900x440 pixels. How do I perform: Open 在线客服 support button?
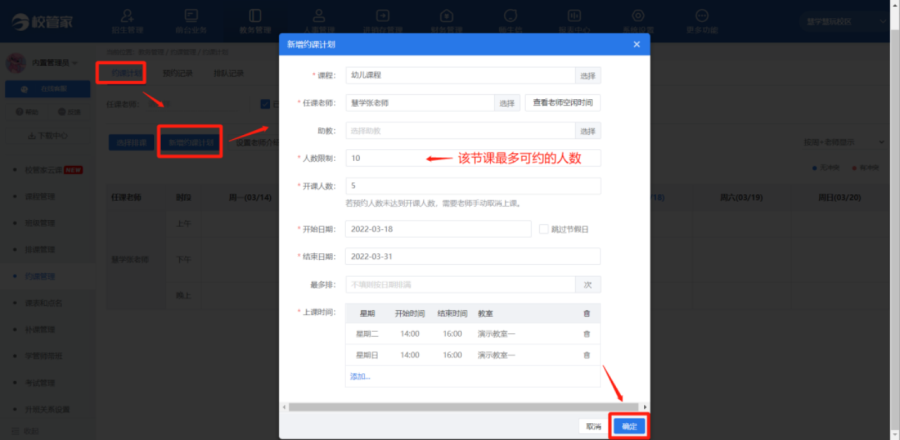pyautogui.click(x=48, y=89)
